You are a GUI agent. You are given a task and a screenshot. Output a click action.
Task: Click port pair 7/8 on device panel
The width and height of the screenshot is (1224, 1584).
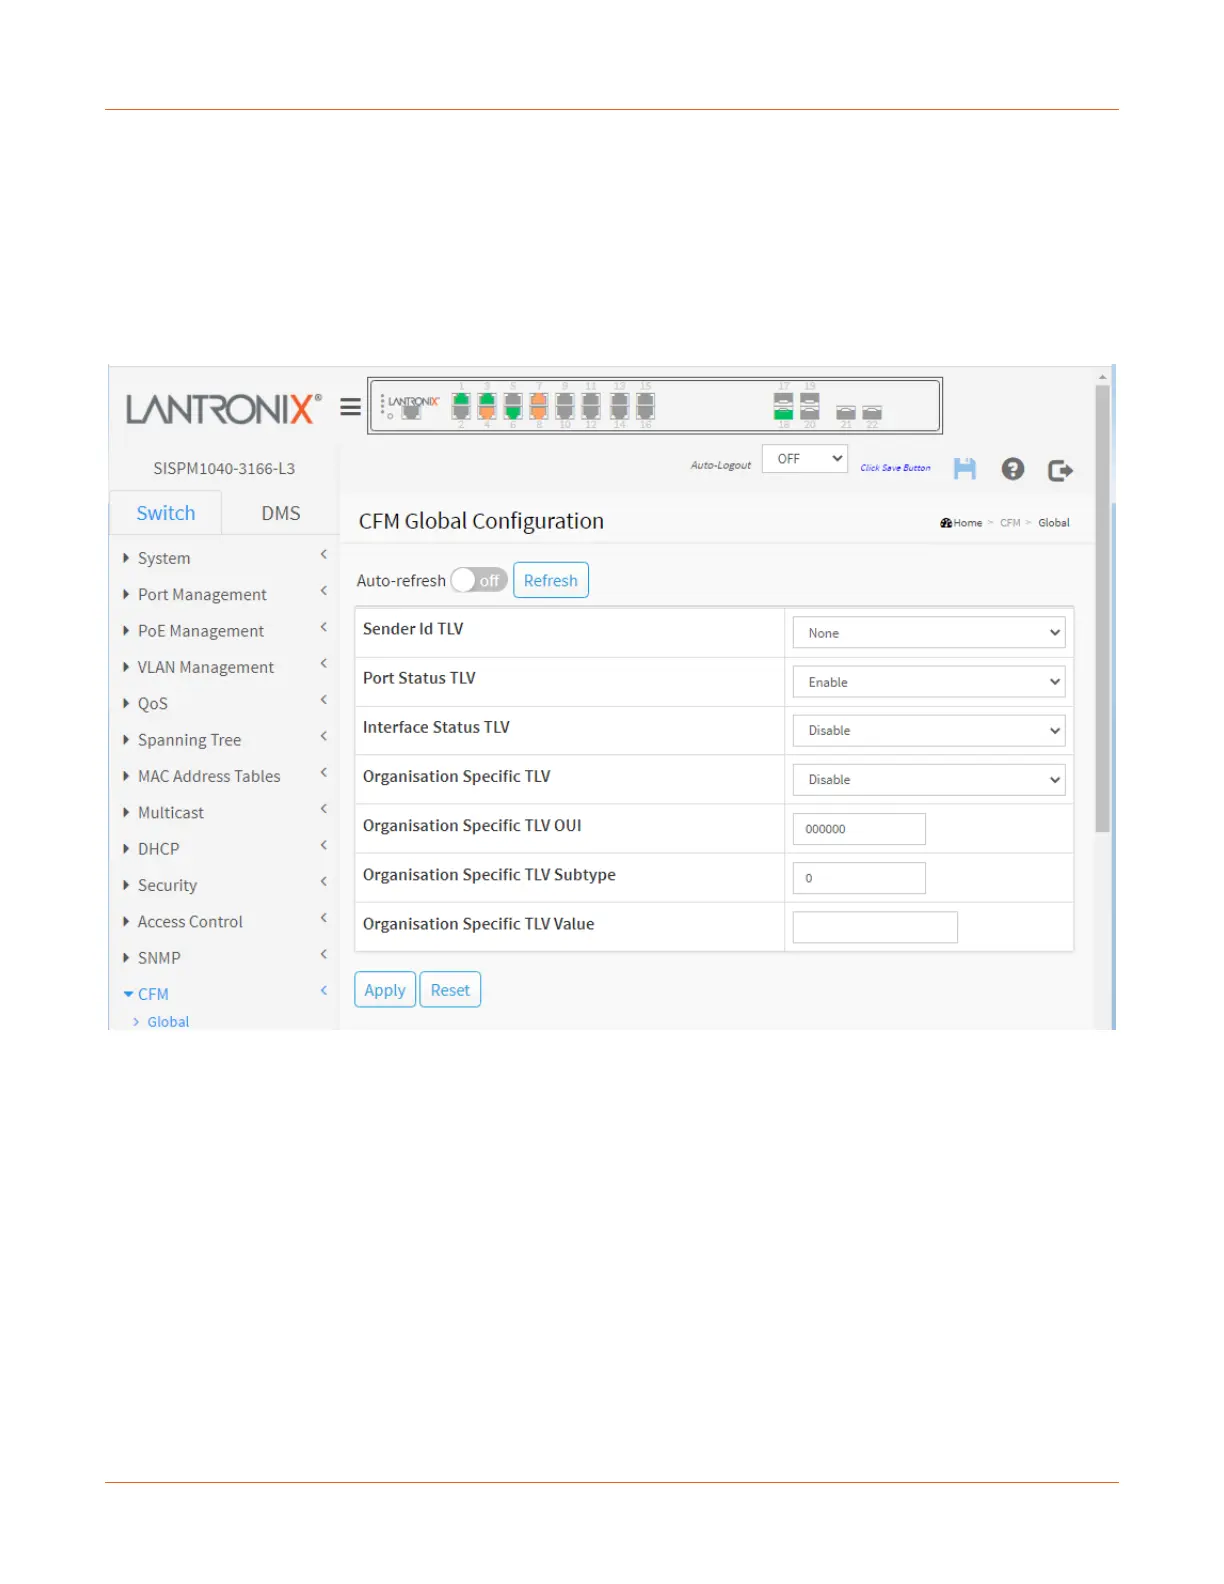coord(538,405)
